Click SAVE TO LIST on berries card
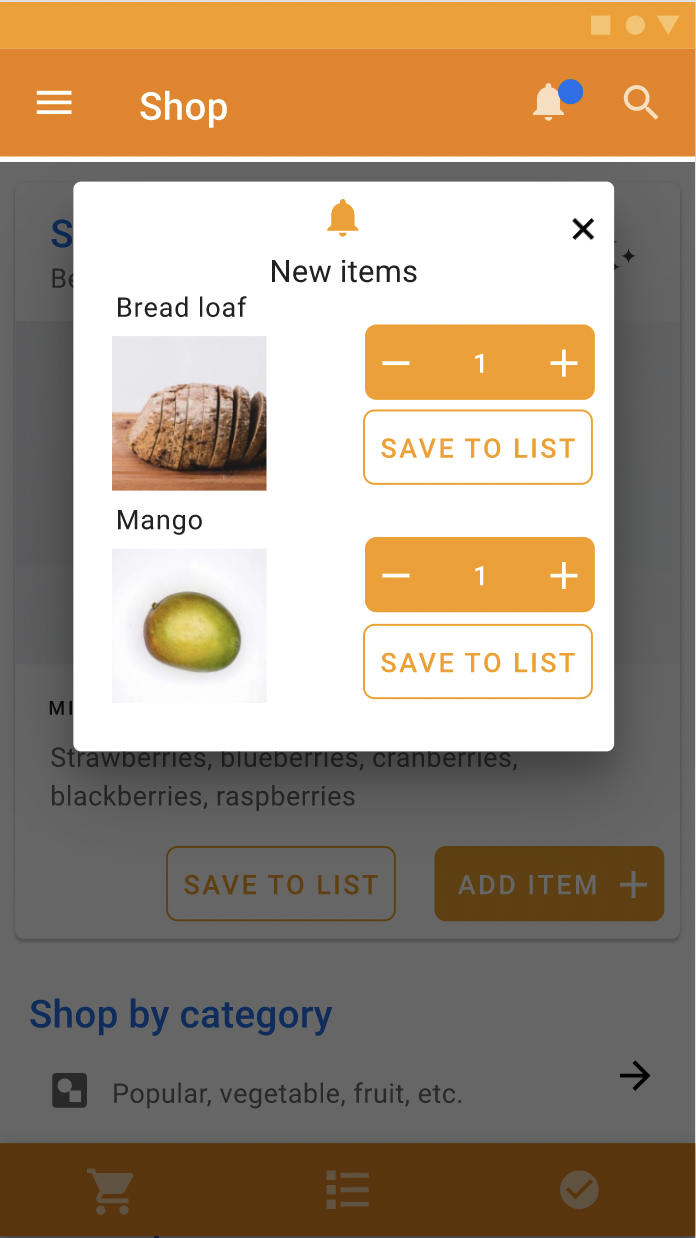 281,884
